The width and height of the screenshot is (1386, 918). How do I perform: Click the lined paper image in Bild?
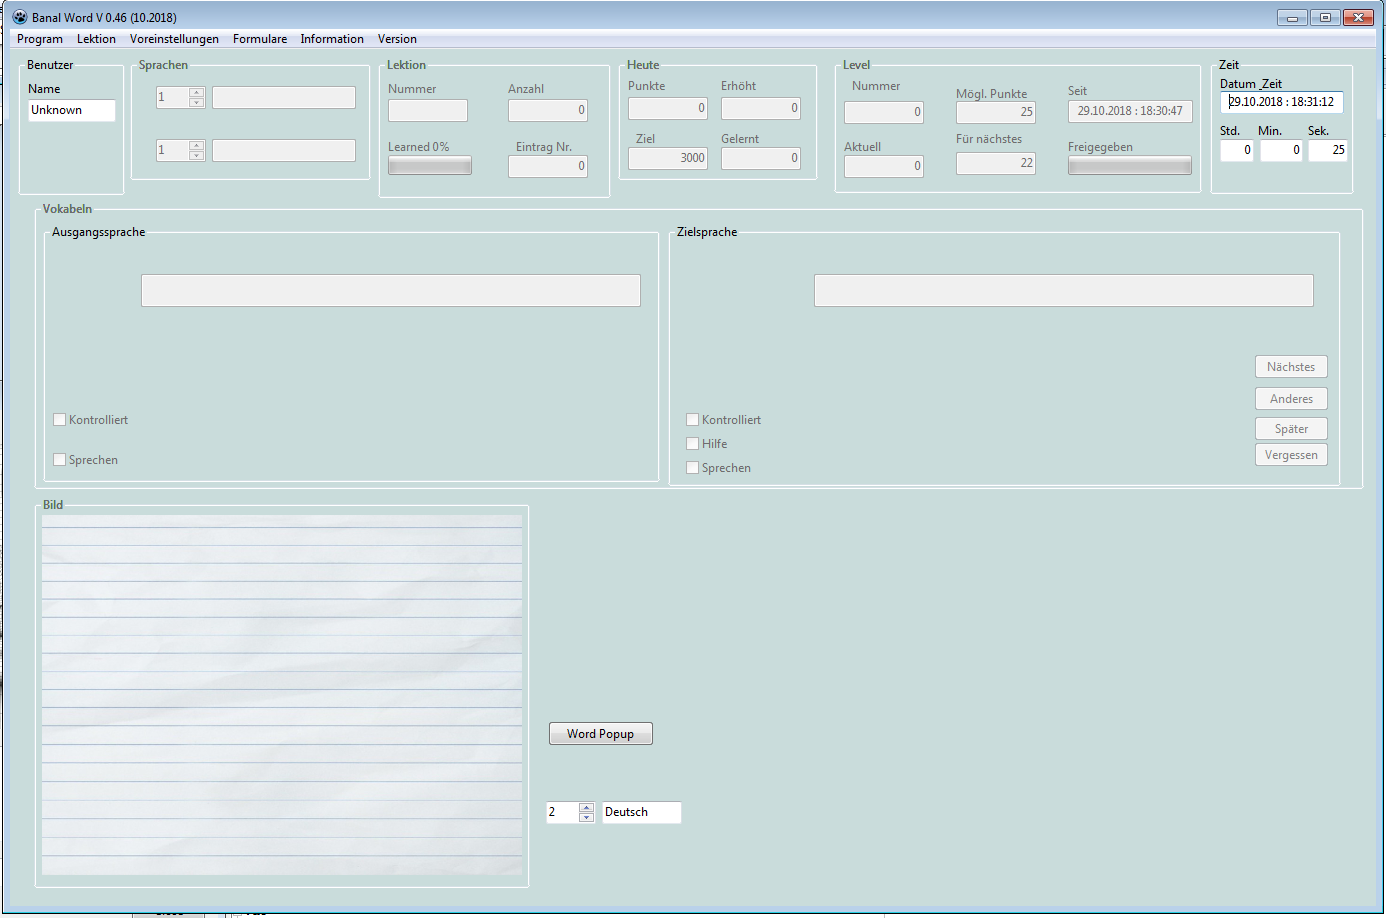tap(282, 695)
